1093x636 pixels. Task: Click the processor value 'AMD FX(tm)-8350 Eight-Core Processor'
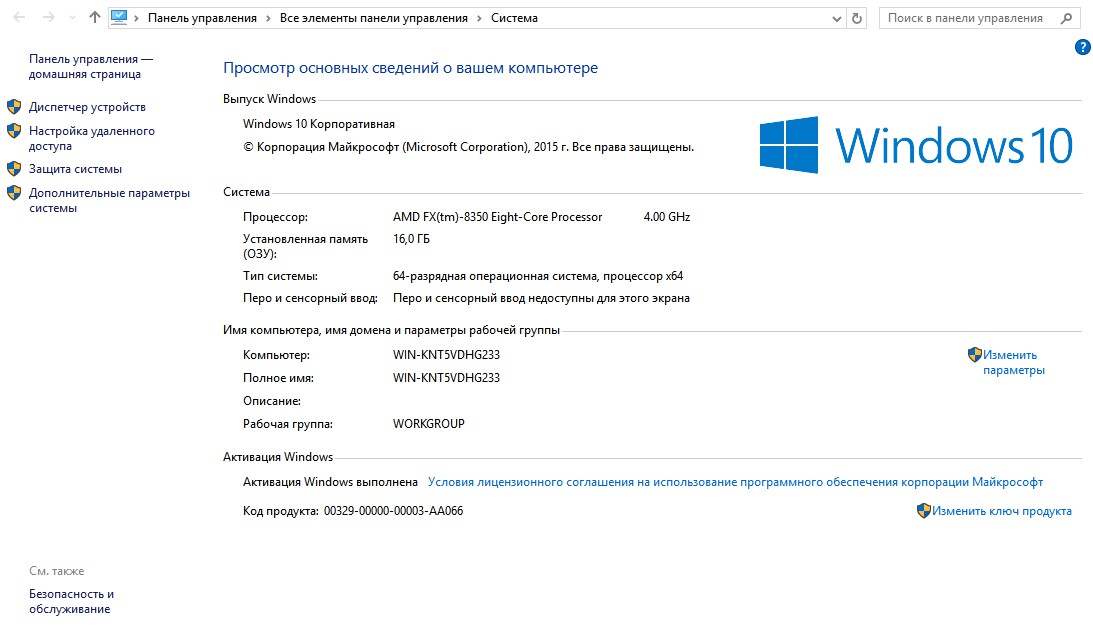497,217
